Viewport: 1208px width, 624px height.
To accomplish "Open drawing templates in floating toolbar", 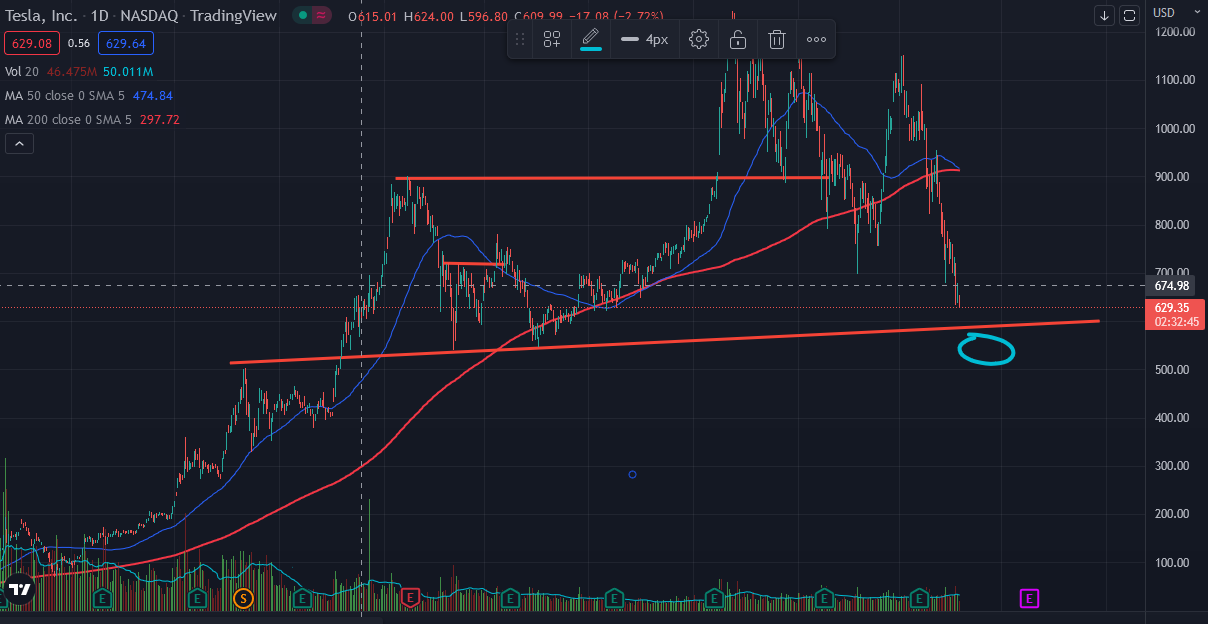I will 552,40.
